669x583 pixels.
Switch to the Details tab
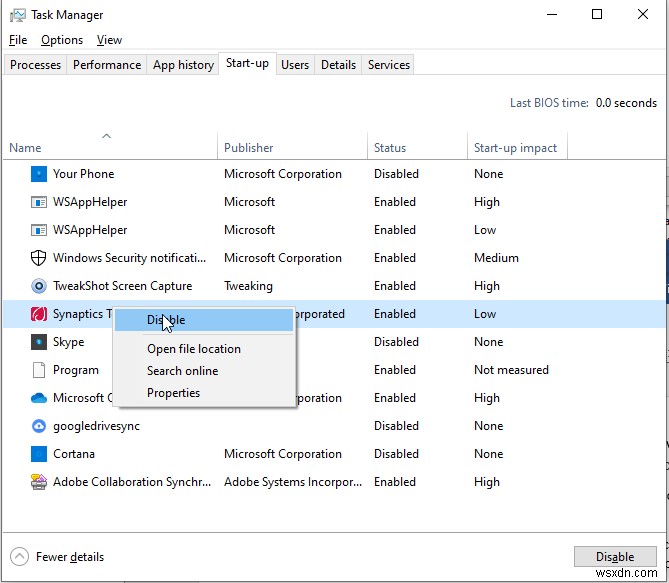(338, 65)
